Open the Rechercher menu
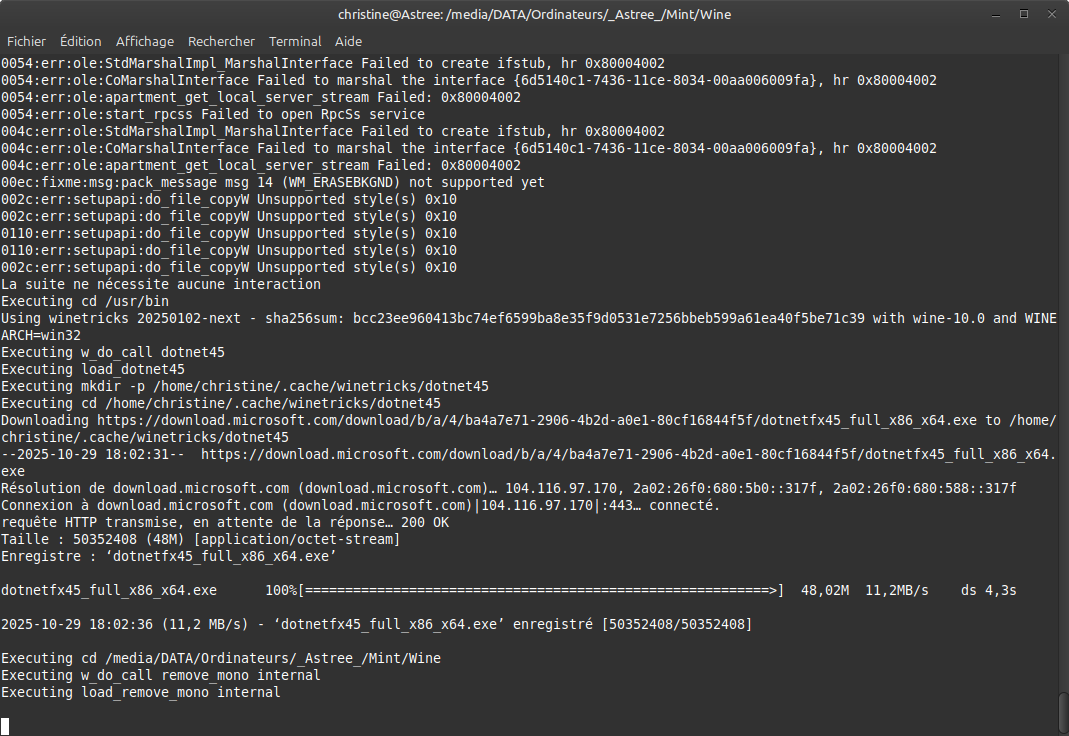This screenshot has width=1069, height=736. (221, 41)
